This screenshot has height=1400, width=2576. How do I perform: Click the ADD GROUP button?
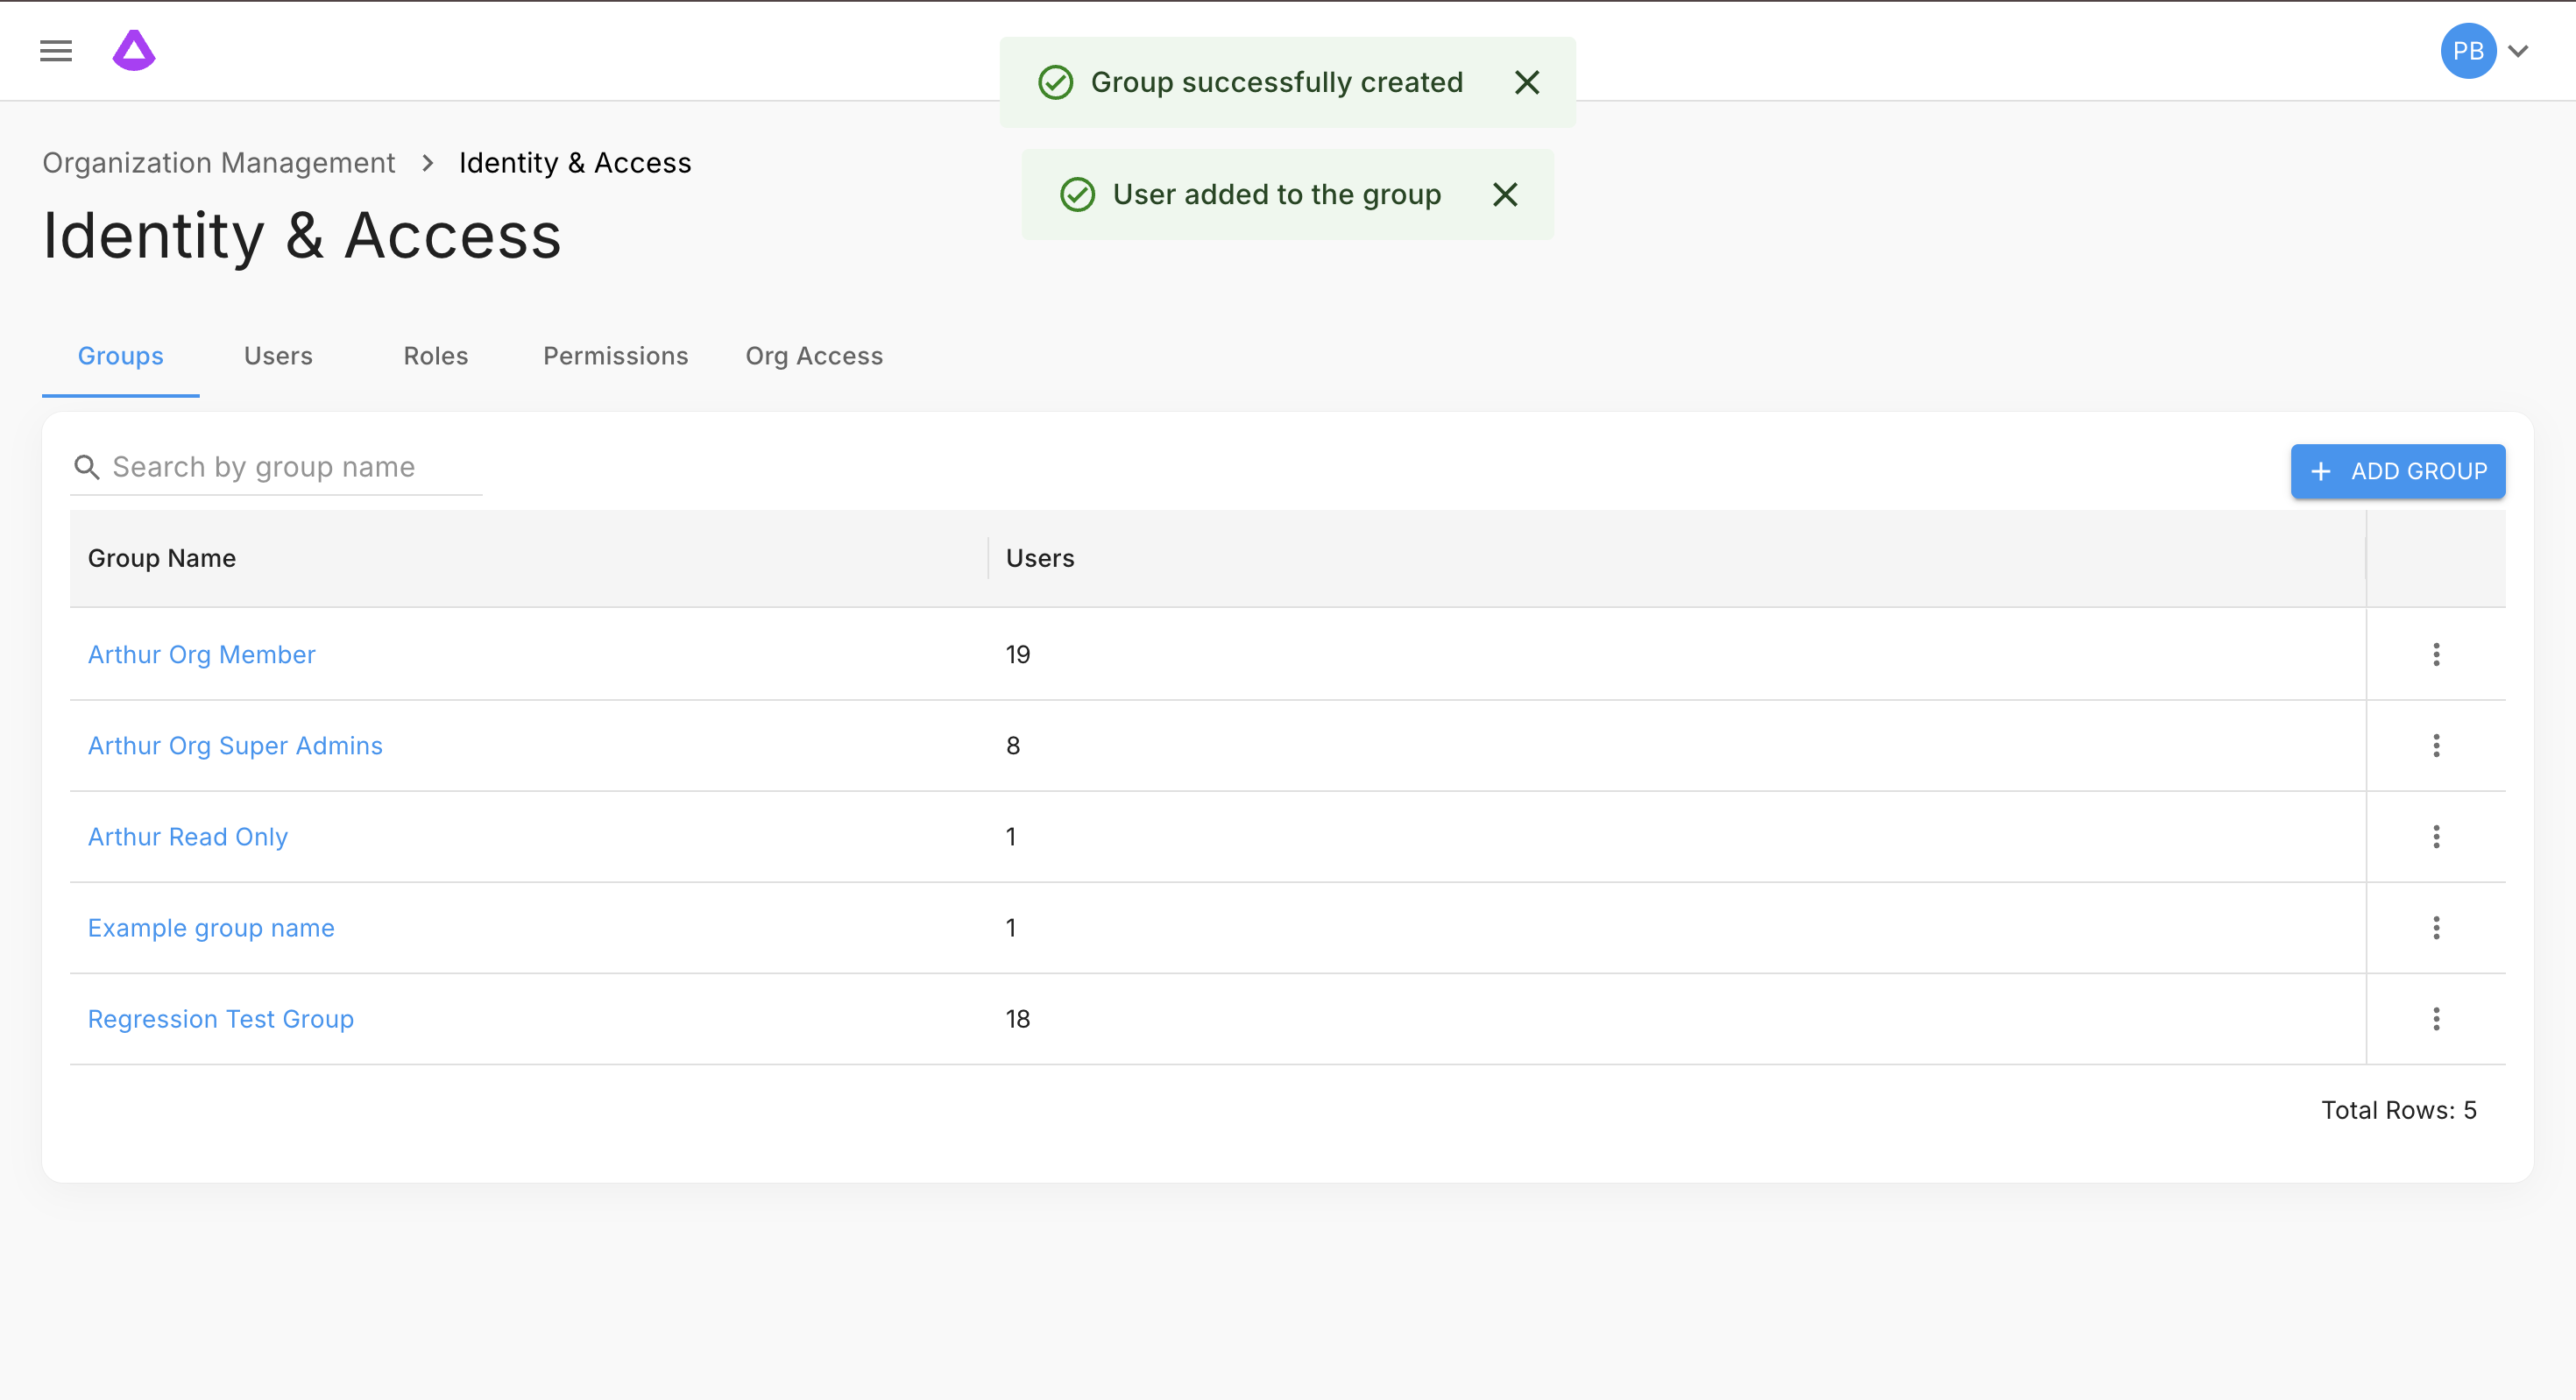(x=2397, y=471)
